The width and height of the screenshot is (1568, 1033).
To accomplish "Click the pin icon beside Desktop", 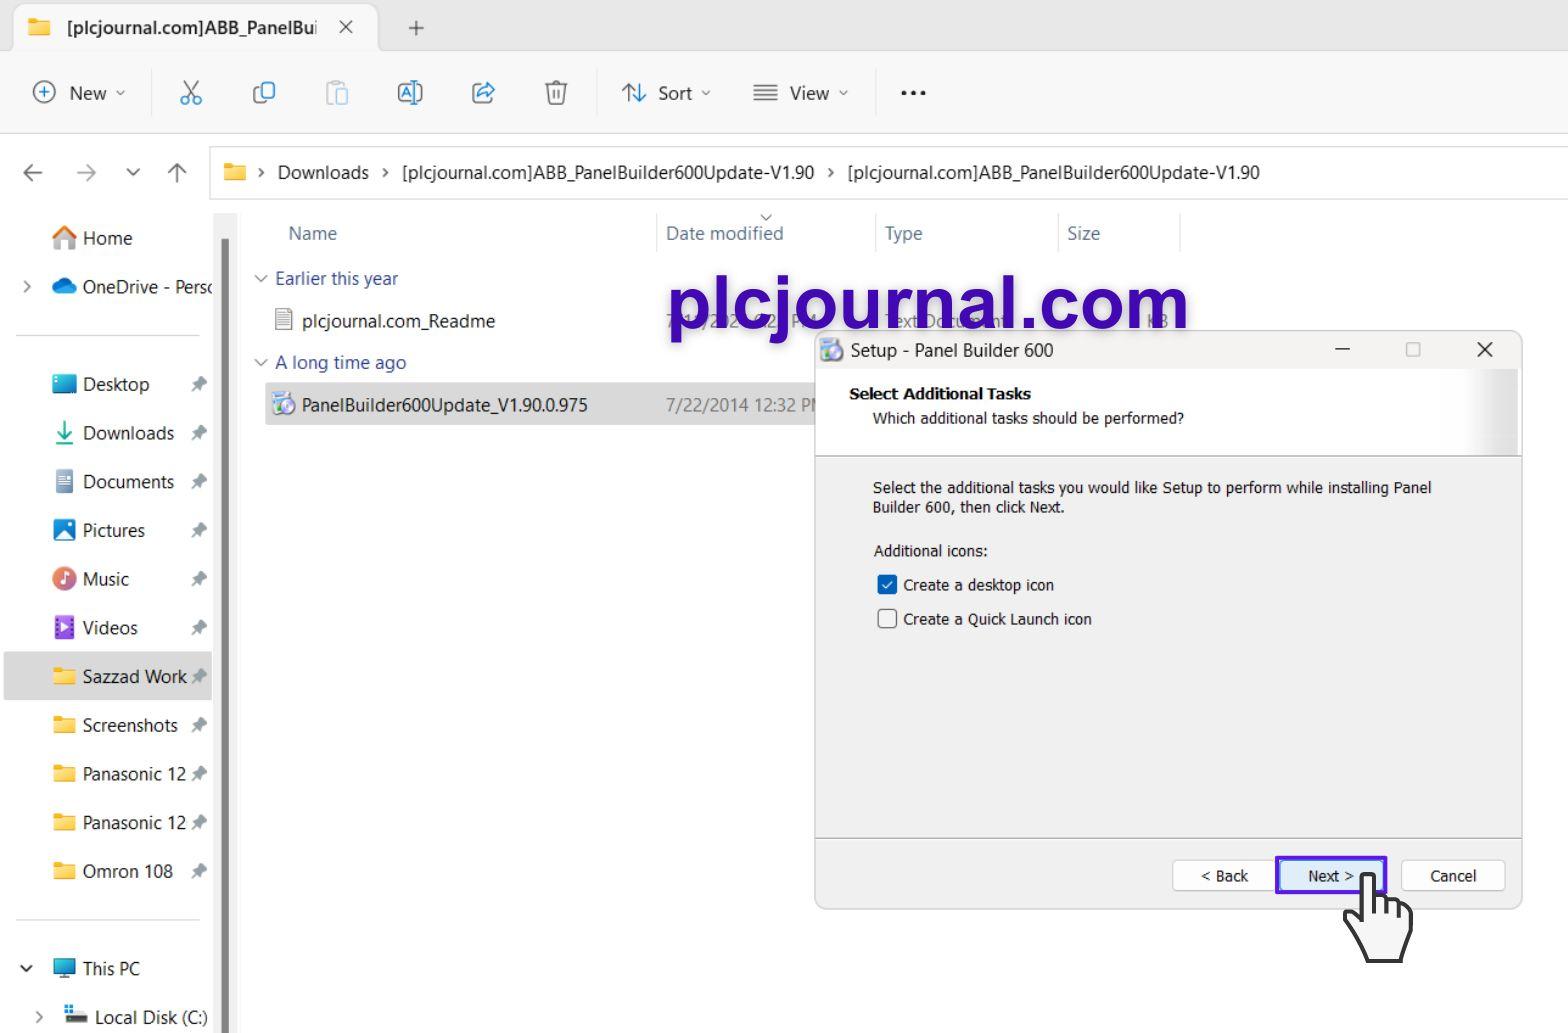I will 199,384.
